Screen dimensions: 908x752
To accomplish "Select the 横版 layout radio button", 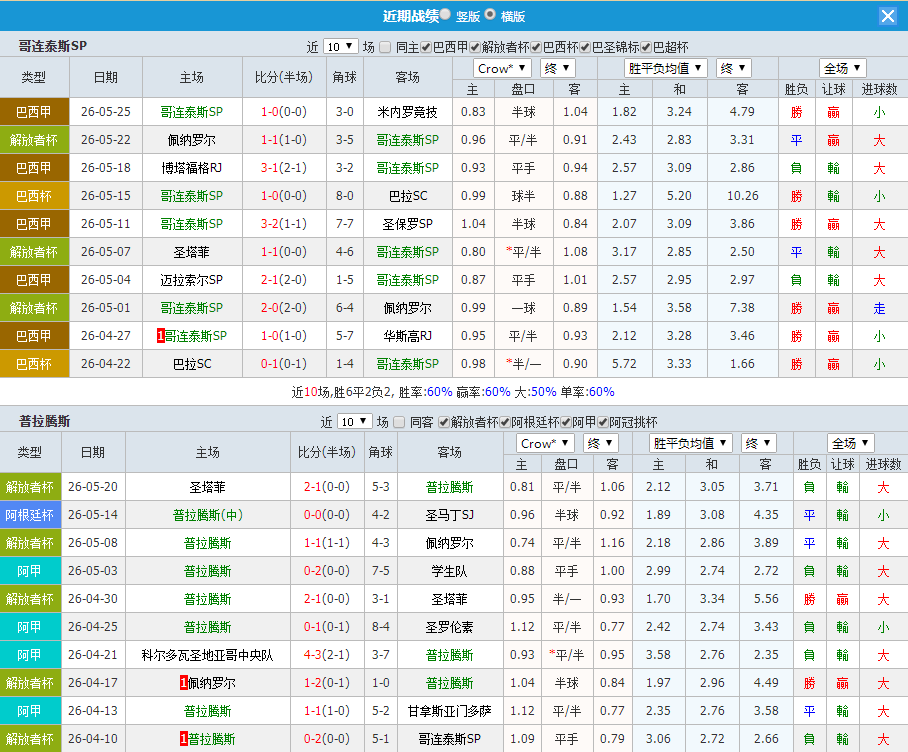I will [490, 14].
